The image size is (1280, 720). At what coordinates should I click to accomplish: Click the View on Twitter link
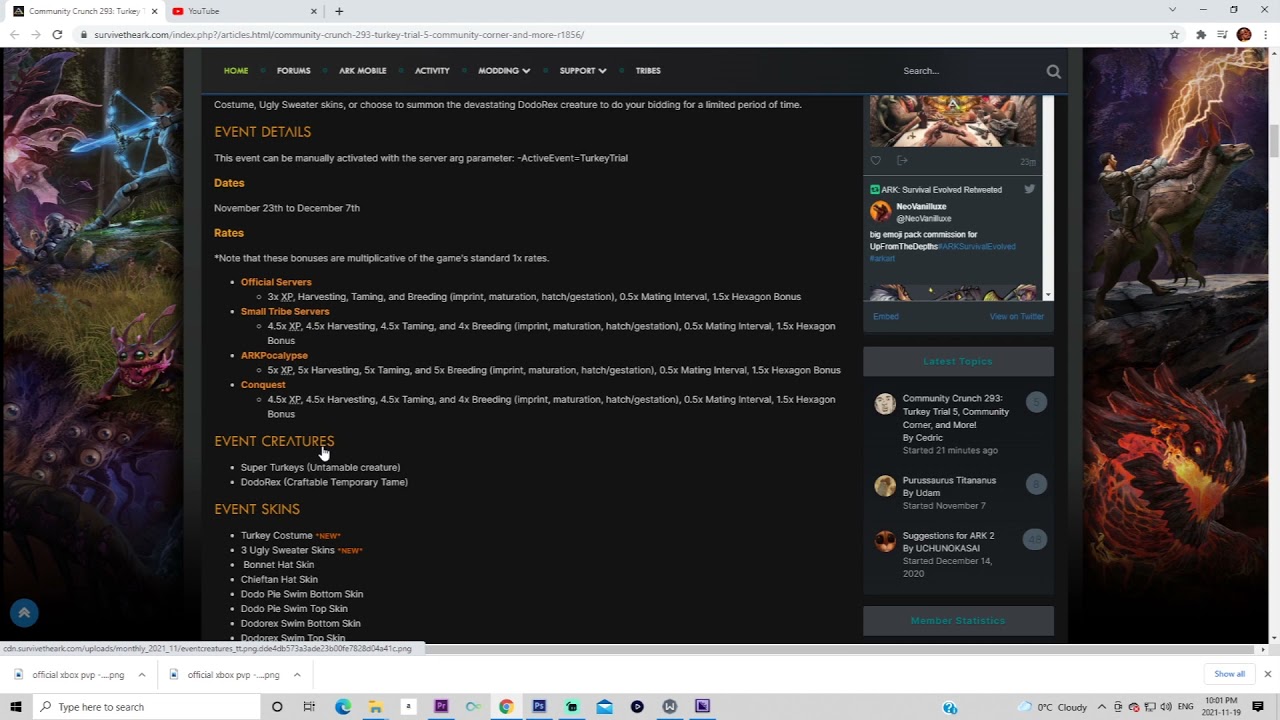pyautogui.click(x=1017, y=316)
